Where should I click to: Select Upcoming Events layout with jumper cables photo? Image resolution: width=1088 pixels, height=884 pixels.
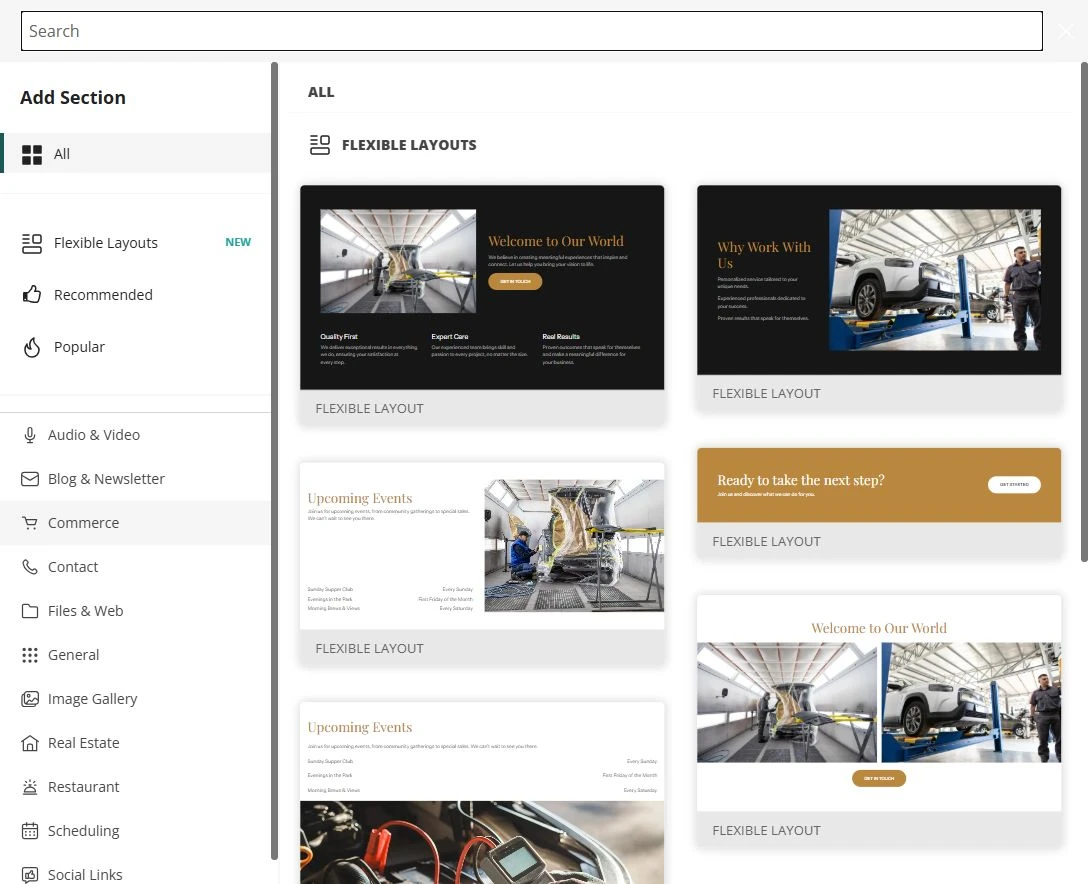(482, 793)
